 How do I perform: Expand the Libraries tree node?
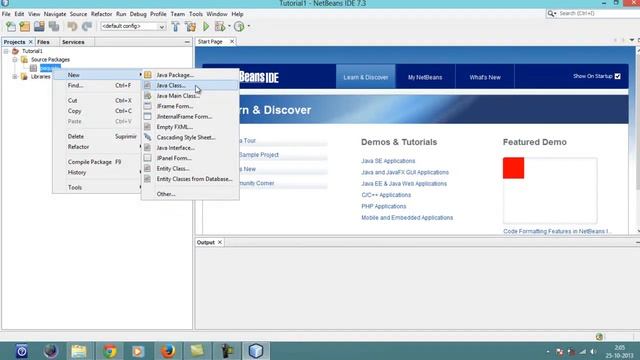point(15,77)
